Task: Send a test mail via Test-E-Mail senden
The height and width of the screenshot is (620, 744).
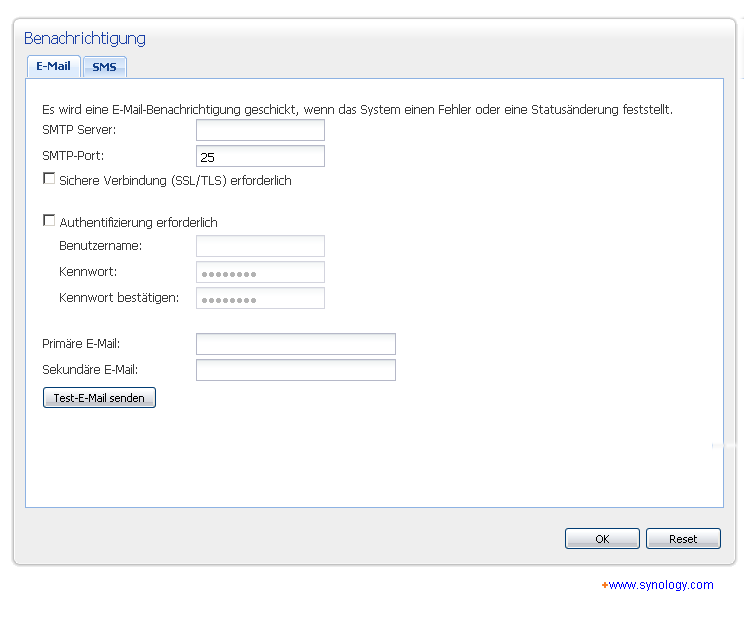Action: [99, 398]
